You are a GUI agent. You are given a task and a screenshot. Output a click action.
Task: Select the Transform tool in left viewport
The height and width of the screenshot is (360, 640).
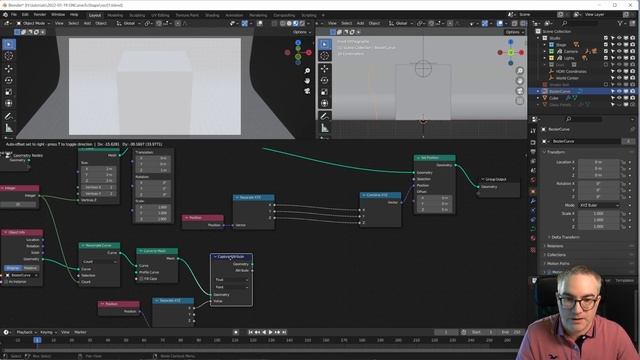pyautogui.click(x=9, y=104)
